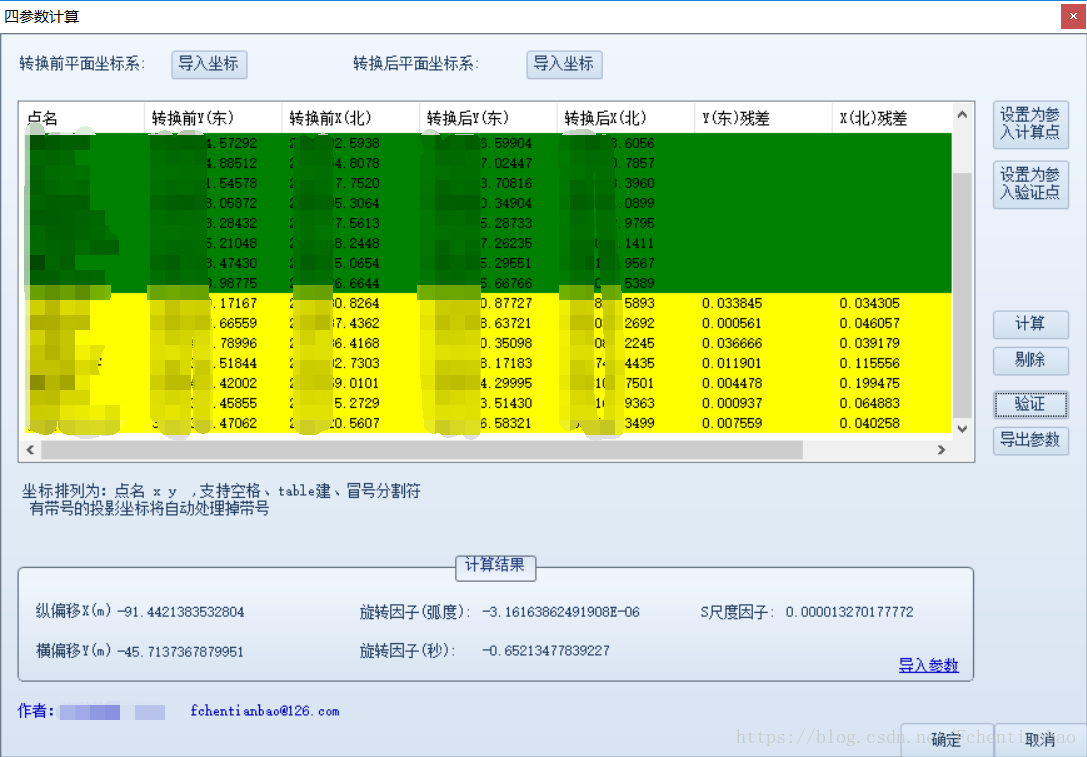Screen dimensions: 1087x757
Task: Click green row cell ending 7.02447
Action: coord(507,164)
